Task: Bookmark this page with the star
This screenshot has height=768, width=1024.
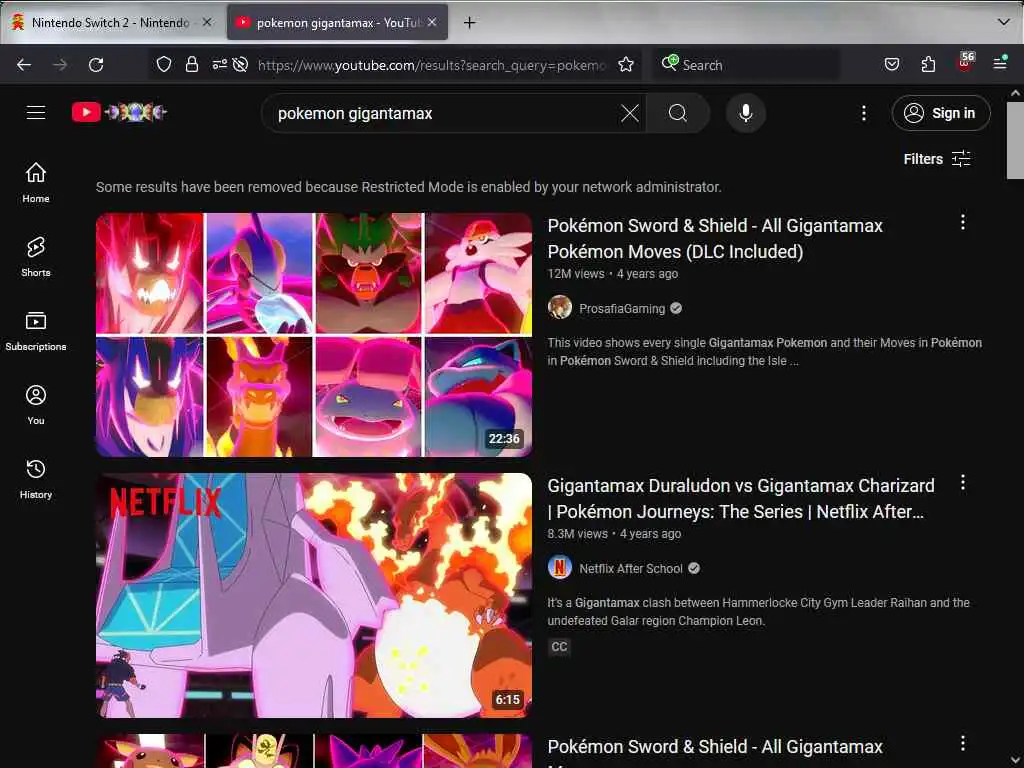Action: pos(626,64)
